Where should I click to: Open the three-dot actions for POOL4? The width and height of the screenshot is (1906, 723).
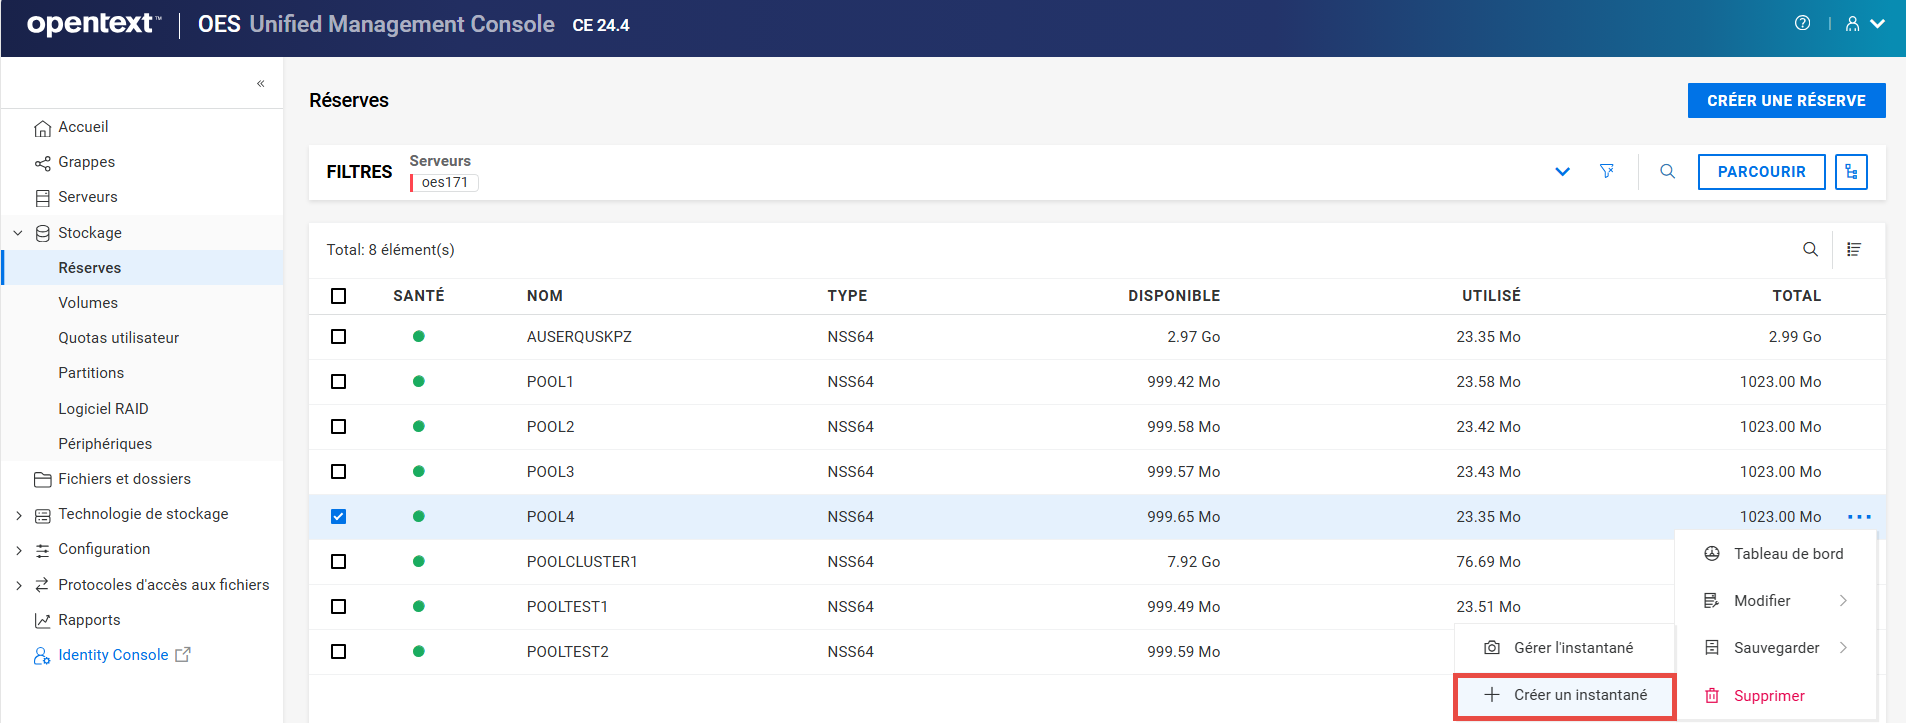[x=1859, y=517]
